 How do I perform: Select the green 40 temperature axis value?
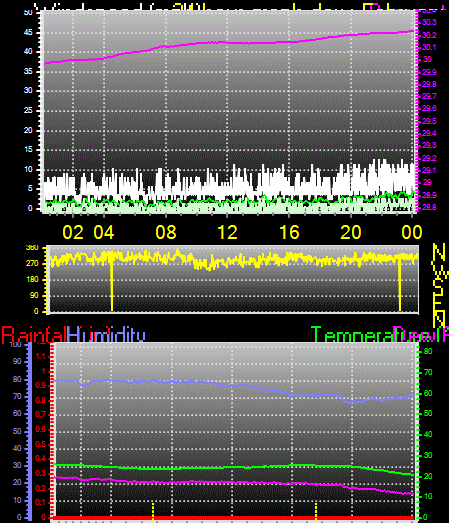(x=428, y=434)
